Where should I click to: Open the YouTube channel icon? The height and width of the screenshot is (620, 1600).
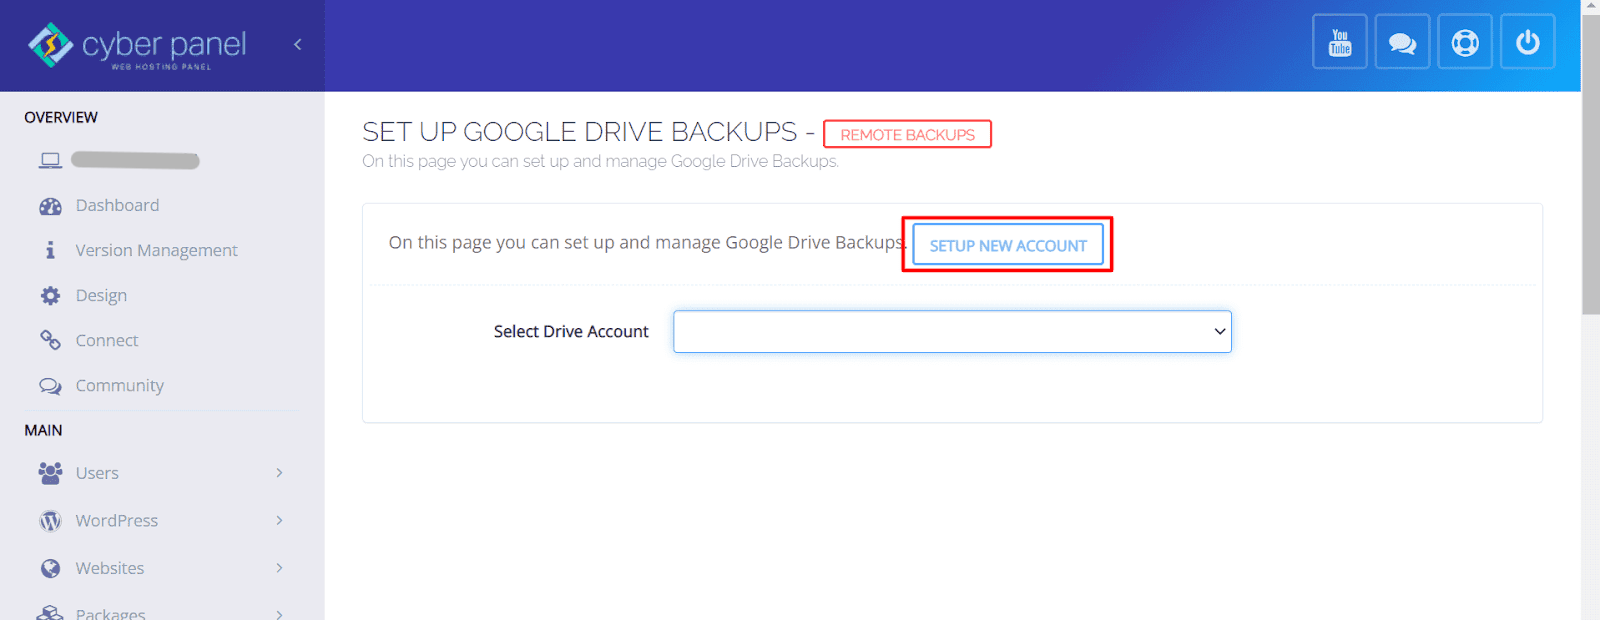click(1340, 42)
